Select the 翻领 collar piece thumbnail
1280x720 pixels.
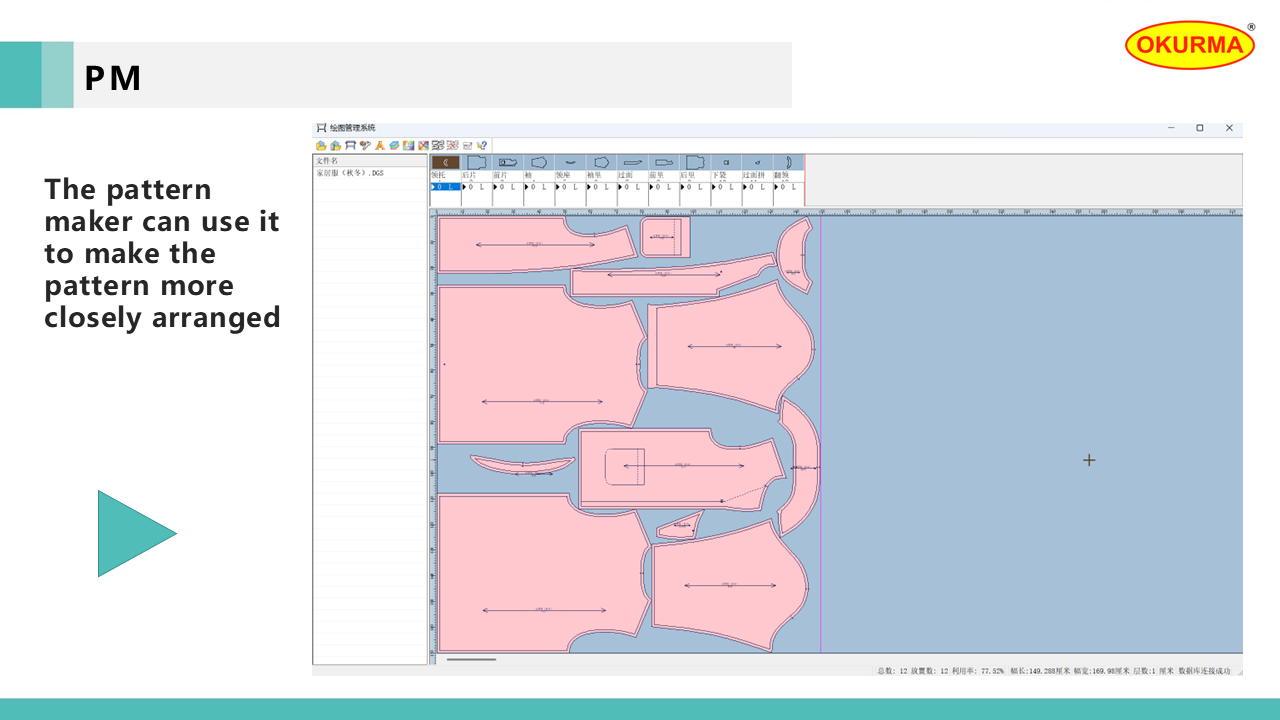click(788, 162)
